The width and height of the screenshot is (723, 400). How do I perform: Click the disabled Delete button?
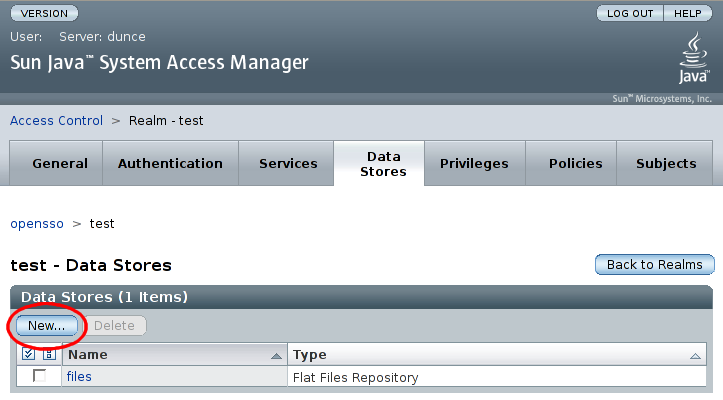pyautogui.click(x=114, y=326)
